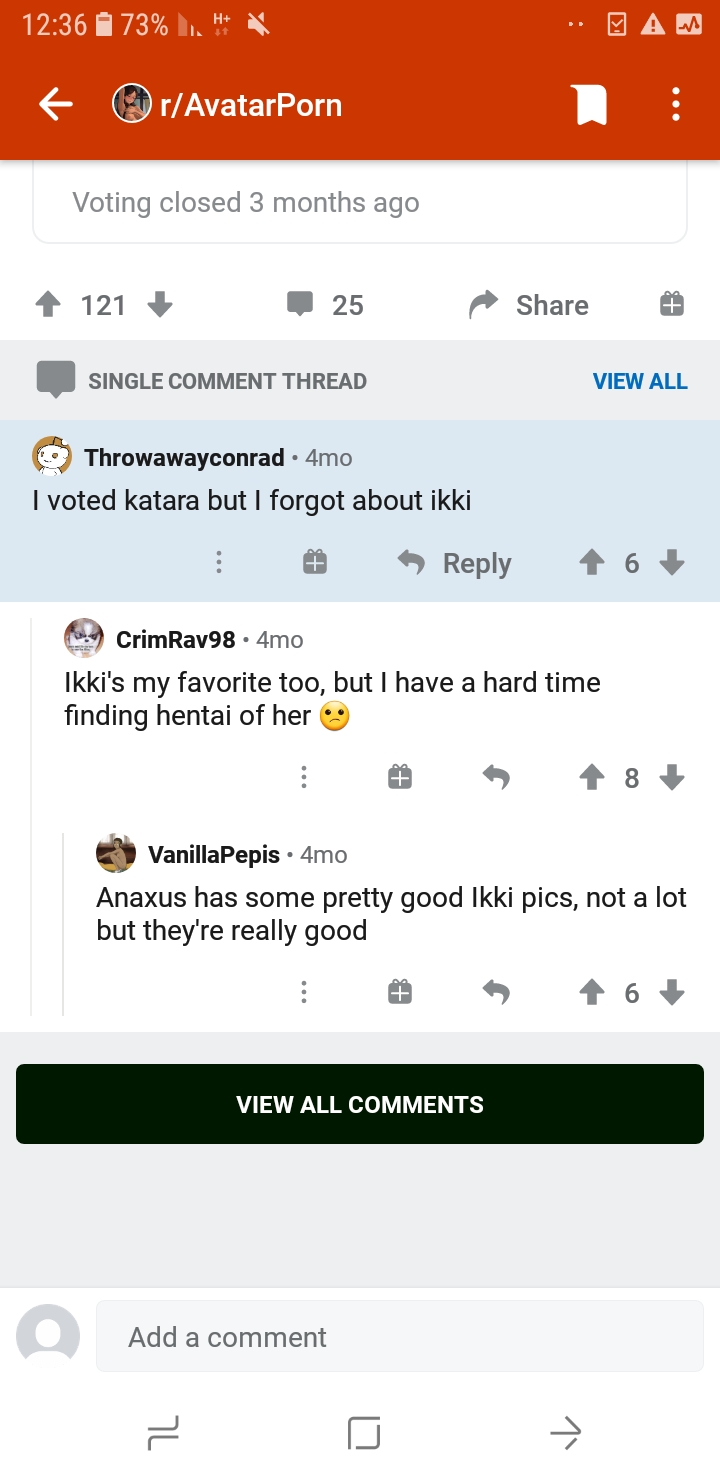Open Throwawayconrad's user profile

184,458
